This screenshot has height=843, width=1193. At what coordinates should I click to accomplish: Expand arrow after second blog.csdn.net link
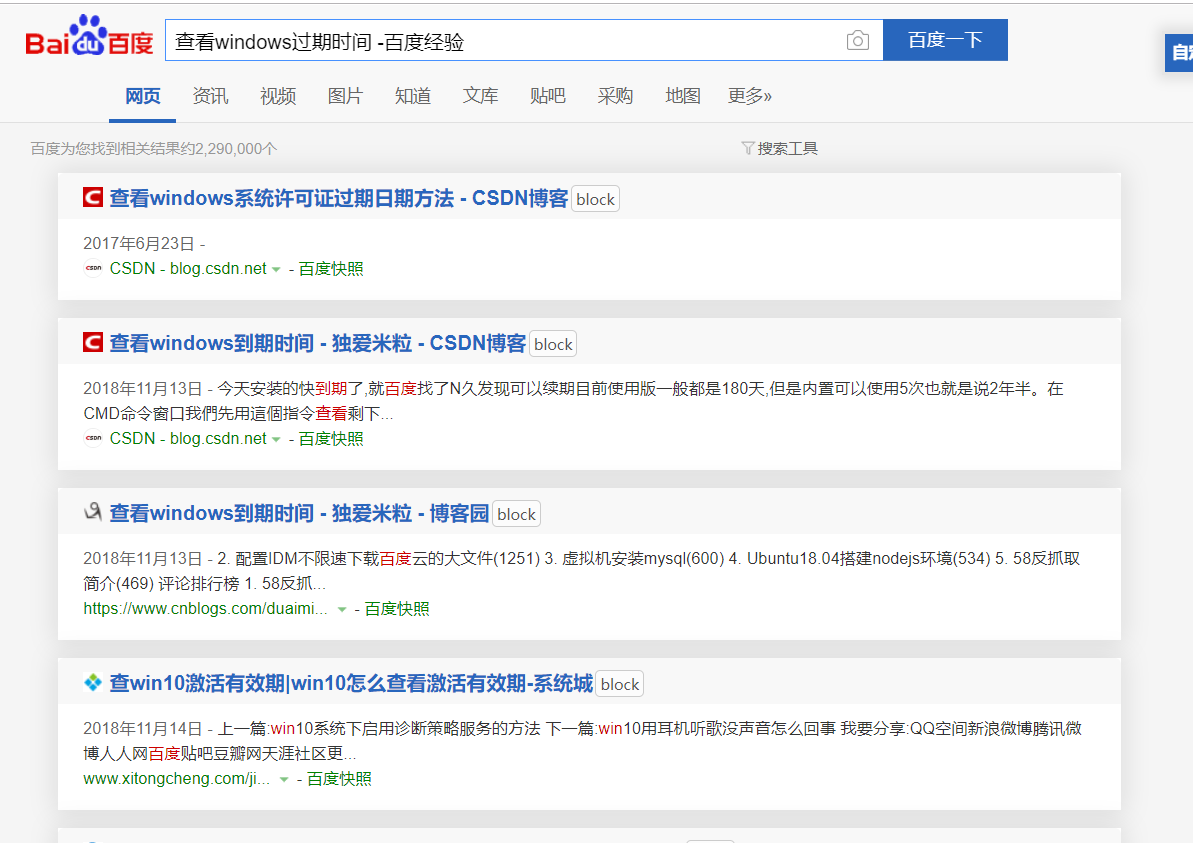tap(276, 439)
